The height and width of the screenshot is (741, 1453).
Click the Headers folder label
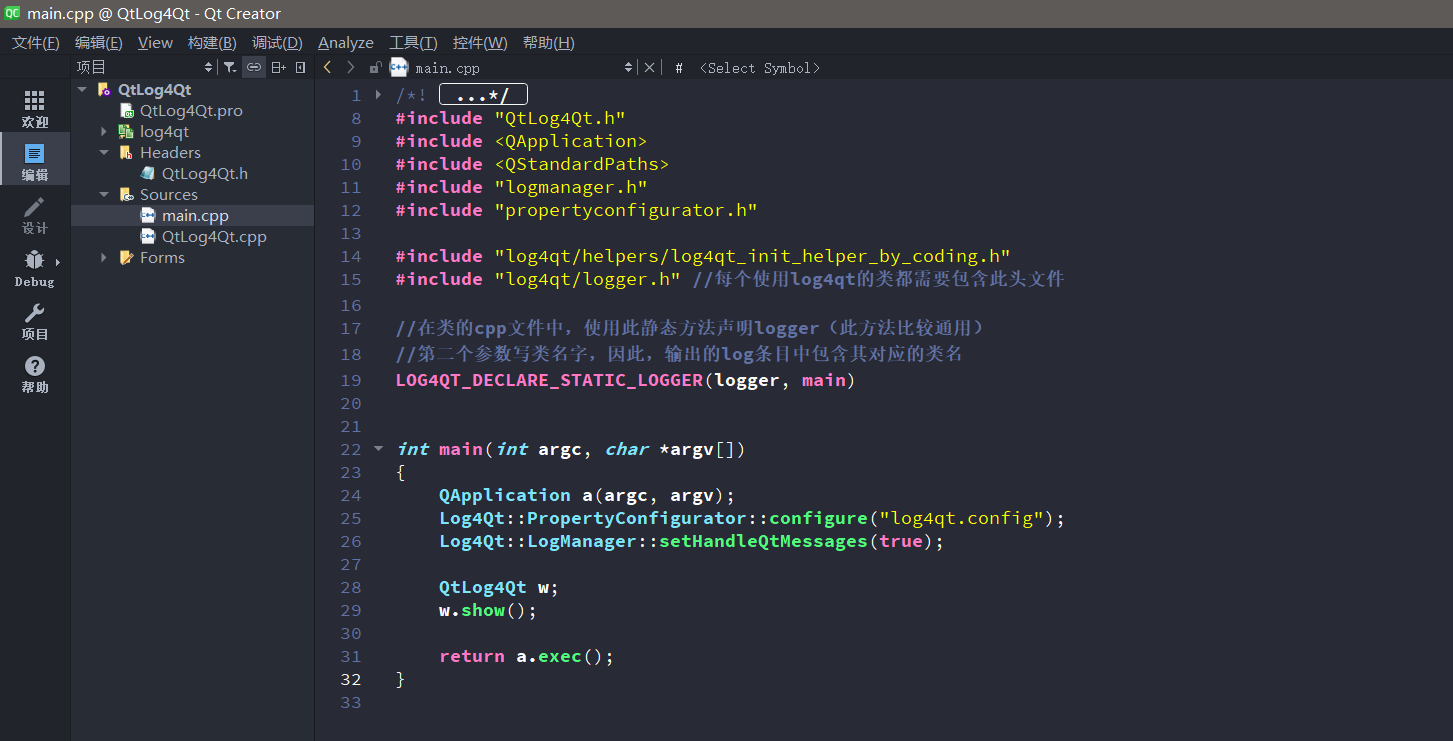pos(170,153)
